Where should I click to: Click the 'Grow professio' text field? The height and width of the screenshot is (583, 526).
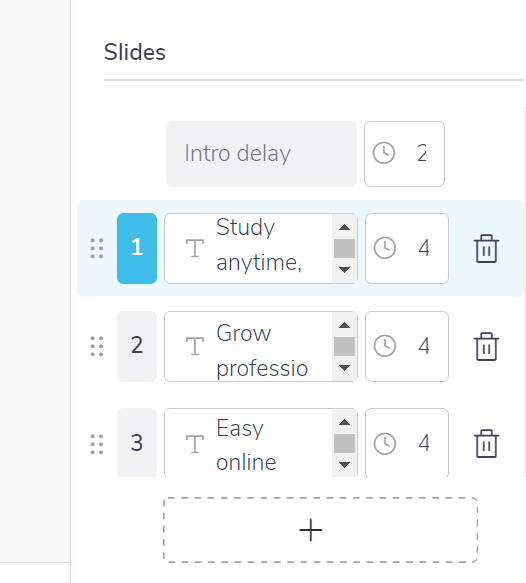261,346
